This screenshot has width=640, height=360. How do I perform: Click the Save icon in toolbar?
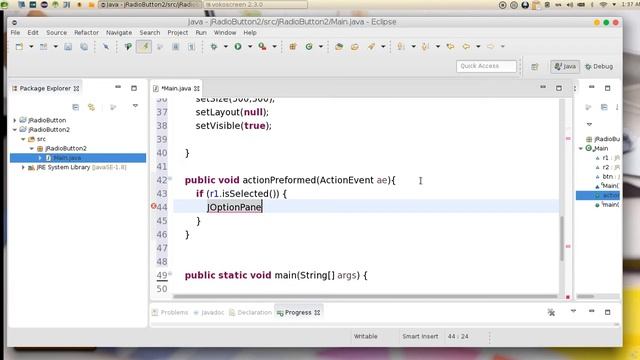[68, 47]
